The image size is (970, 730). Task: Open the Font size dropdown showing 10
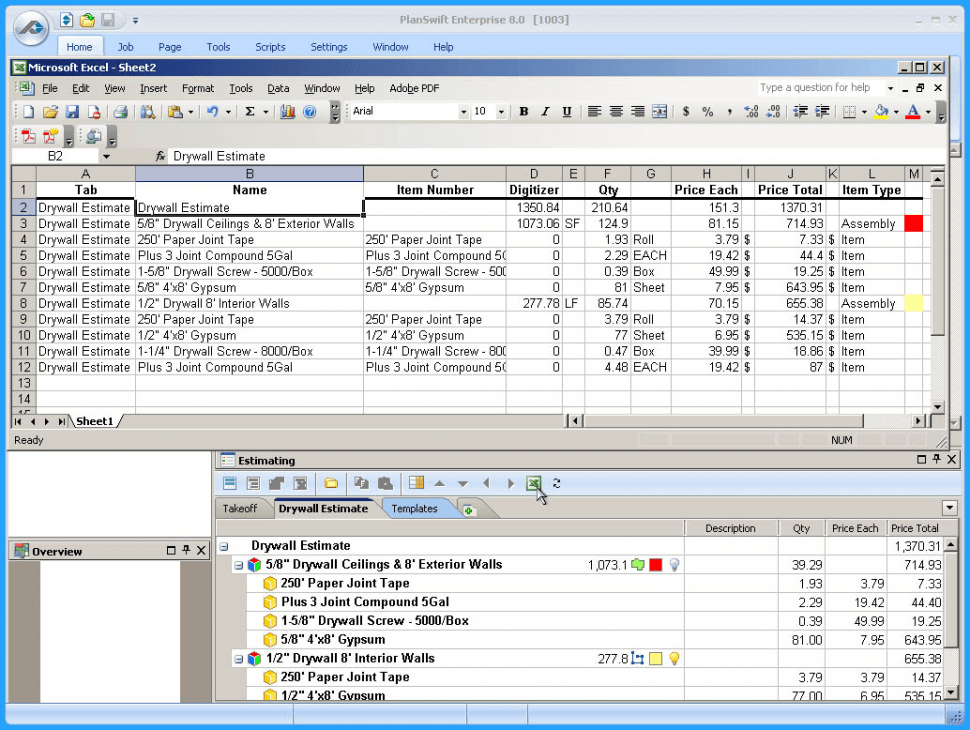coord(501,111)
